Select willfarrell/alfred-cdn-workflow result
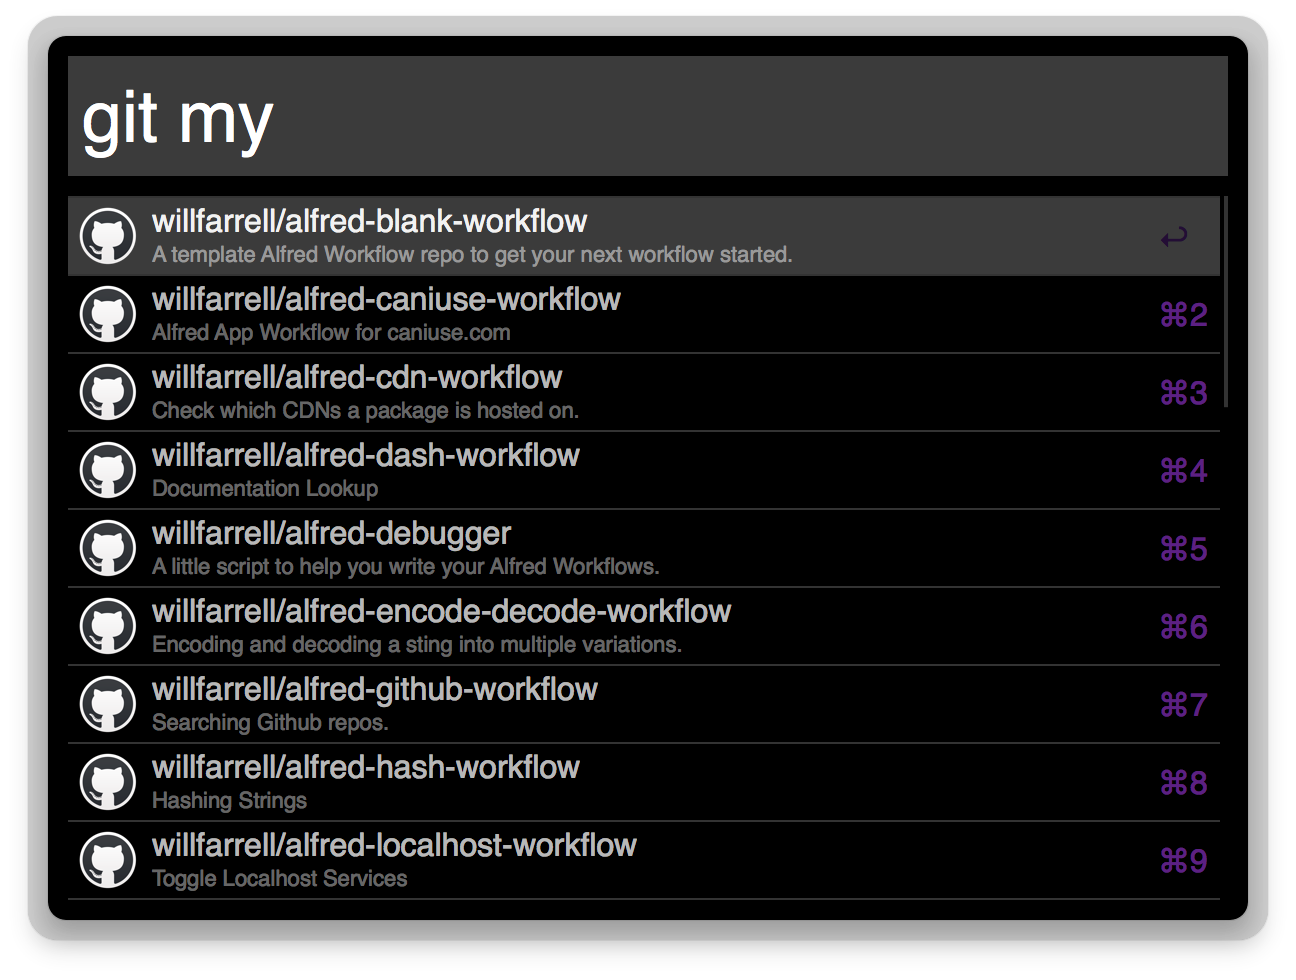1296x980 pixels. pos(644,392)
